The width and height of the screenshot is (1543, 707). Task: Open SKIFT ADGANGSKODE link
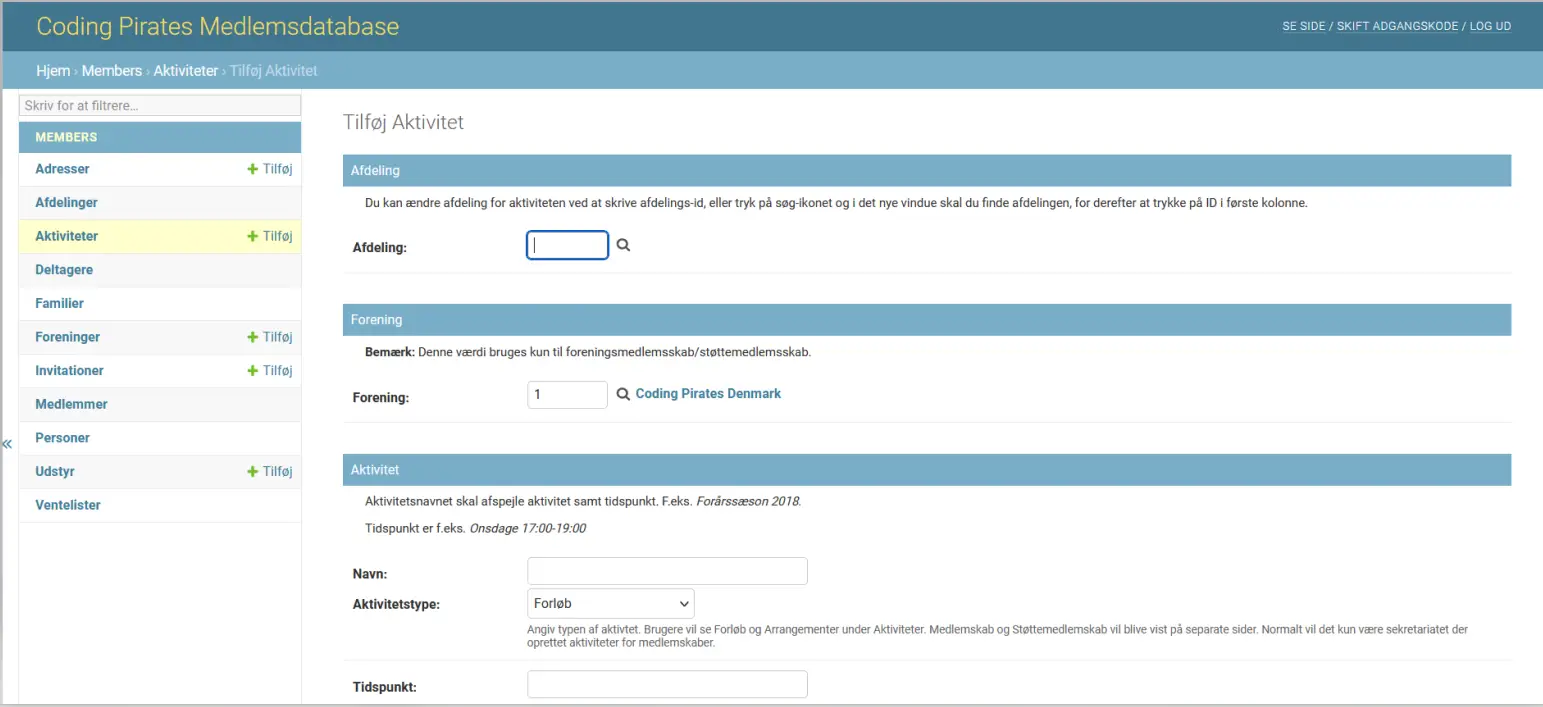tap(1397, 26)
